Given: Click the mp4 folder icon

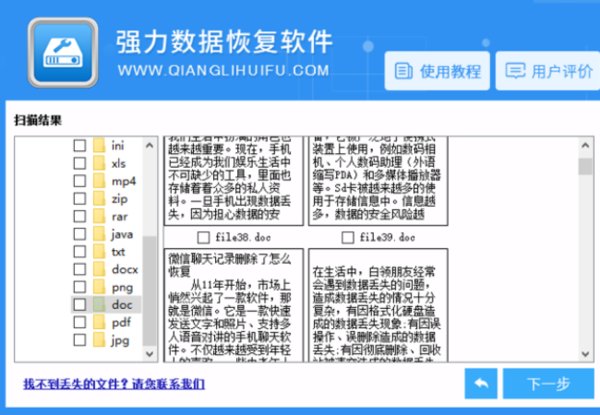Looking at the screenshot, I should coord(99,181).
